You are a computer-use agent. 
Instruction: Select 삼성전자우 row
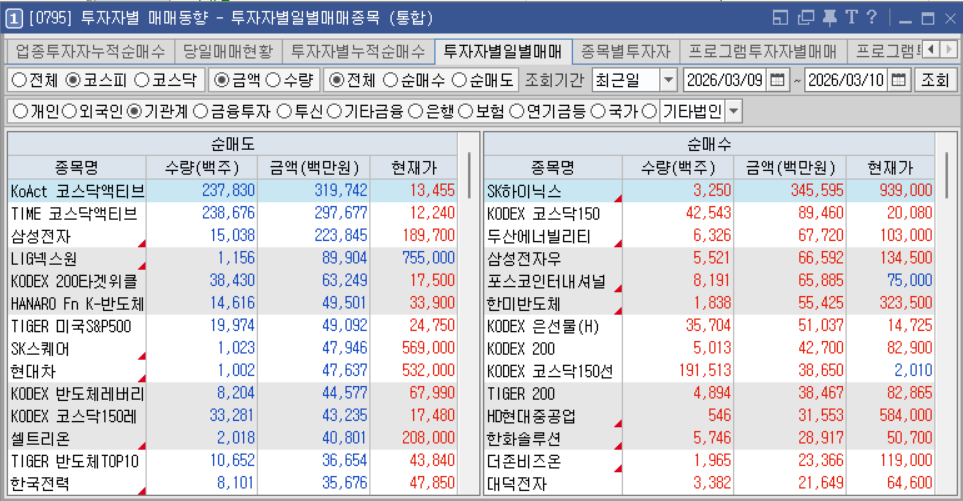pos(709,258)
